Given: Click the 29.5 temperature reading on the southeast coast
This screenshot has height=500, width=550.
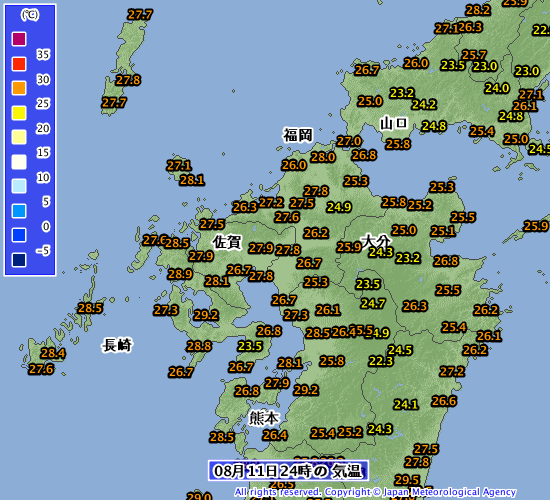Looking at the screenshot, I should pos(407,480).
